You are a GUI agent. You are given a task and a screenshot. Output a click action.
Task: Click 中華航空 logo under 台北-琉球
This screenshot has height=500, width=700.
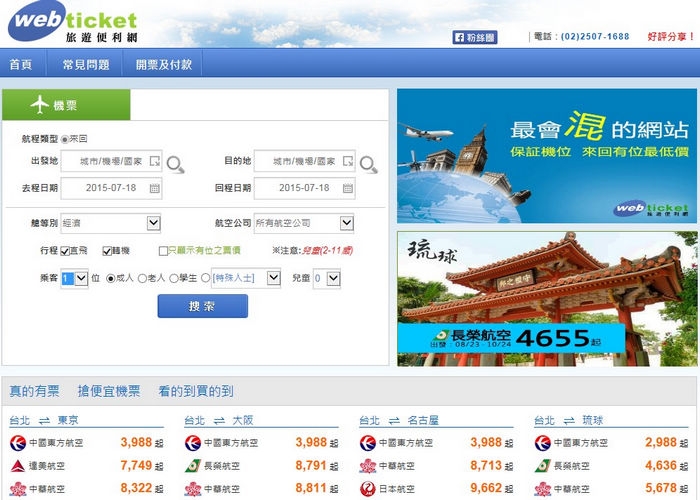[543, 489]
